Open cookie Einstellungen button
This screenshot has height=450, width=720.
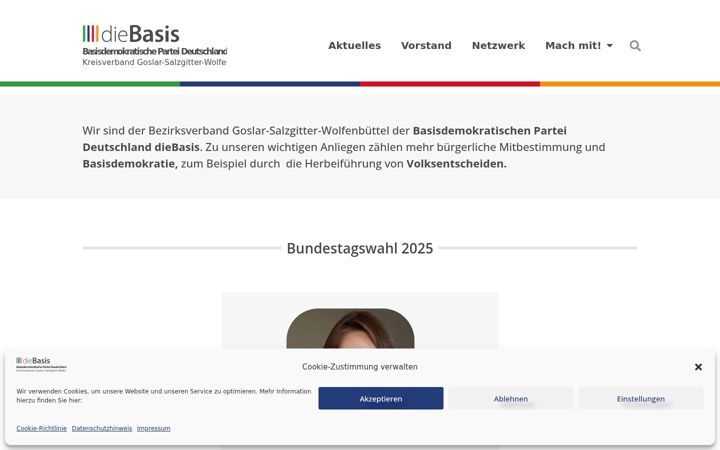tap(641, 399)
